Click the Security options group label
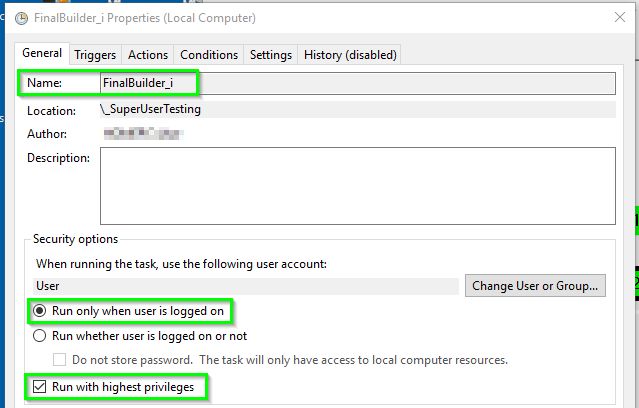The height and width of the screenshot is (408, 639). [x=75, y=239]
